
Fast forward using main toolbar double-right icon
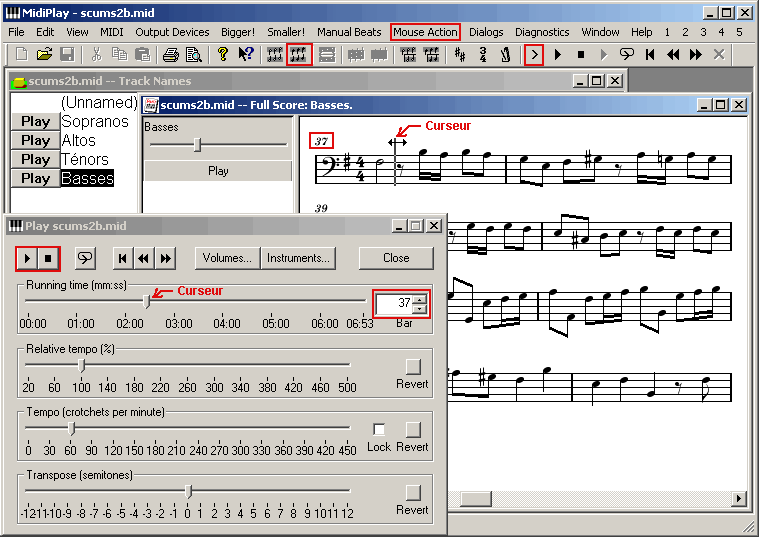[696, 54]
